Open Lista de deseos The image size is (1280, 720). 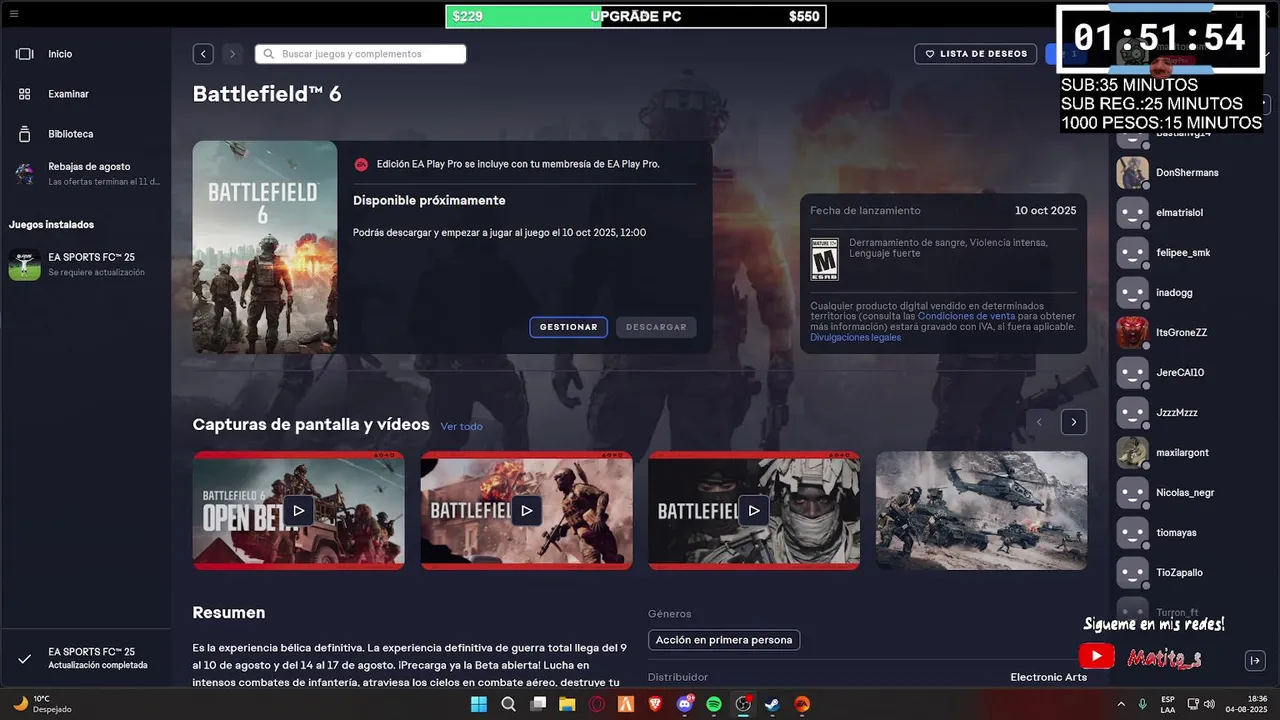(x=975, y=54)
